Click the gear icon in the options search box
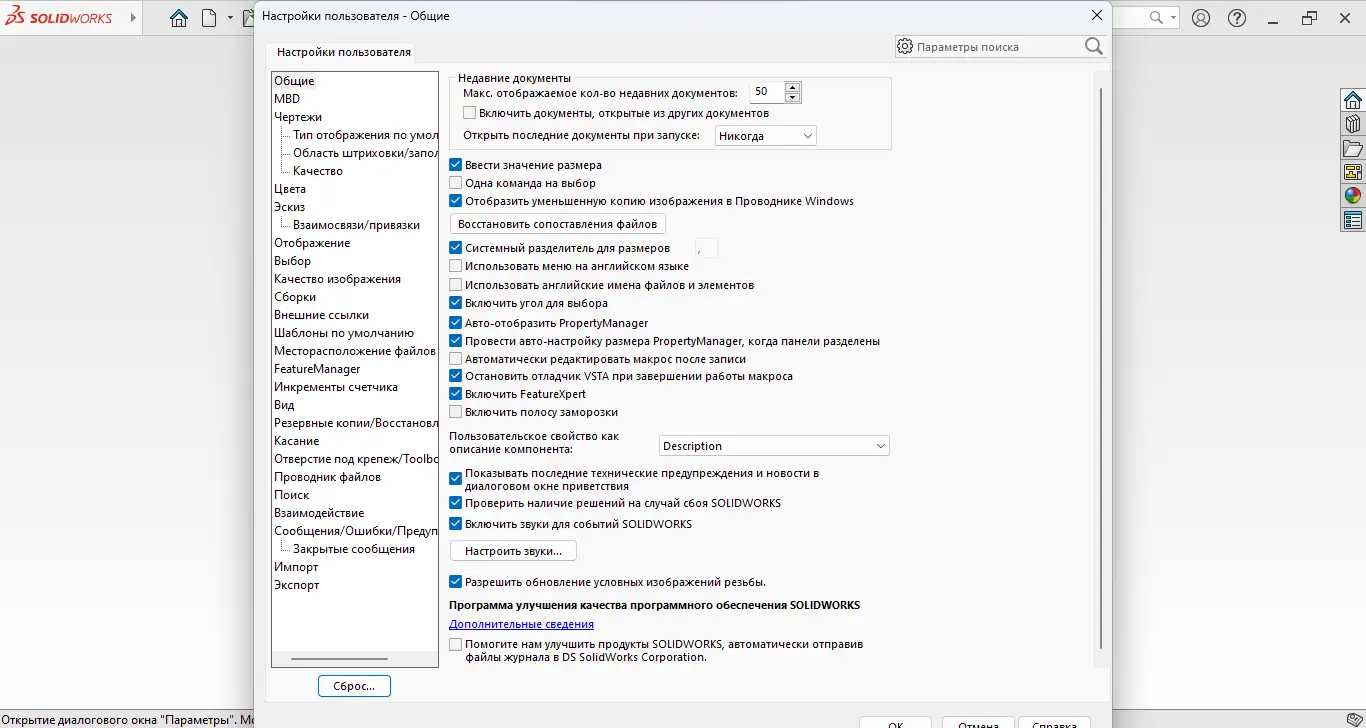The image size is (1366, 728). pyautogui.click(x=905, y=46)
